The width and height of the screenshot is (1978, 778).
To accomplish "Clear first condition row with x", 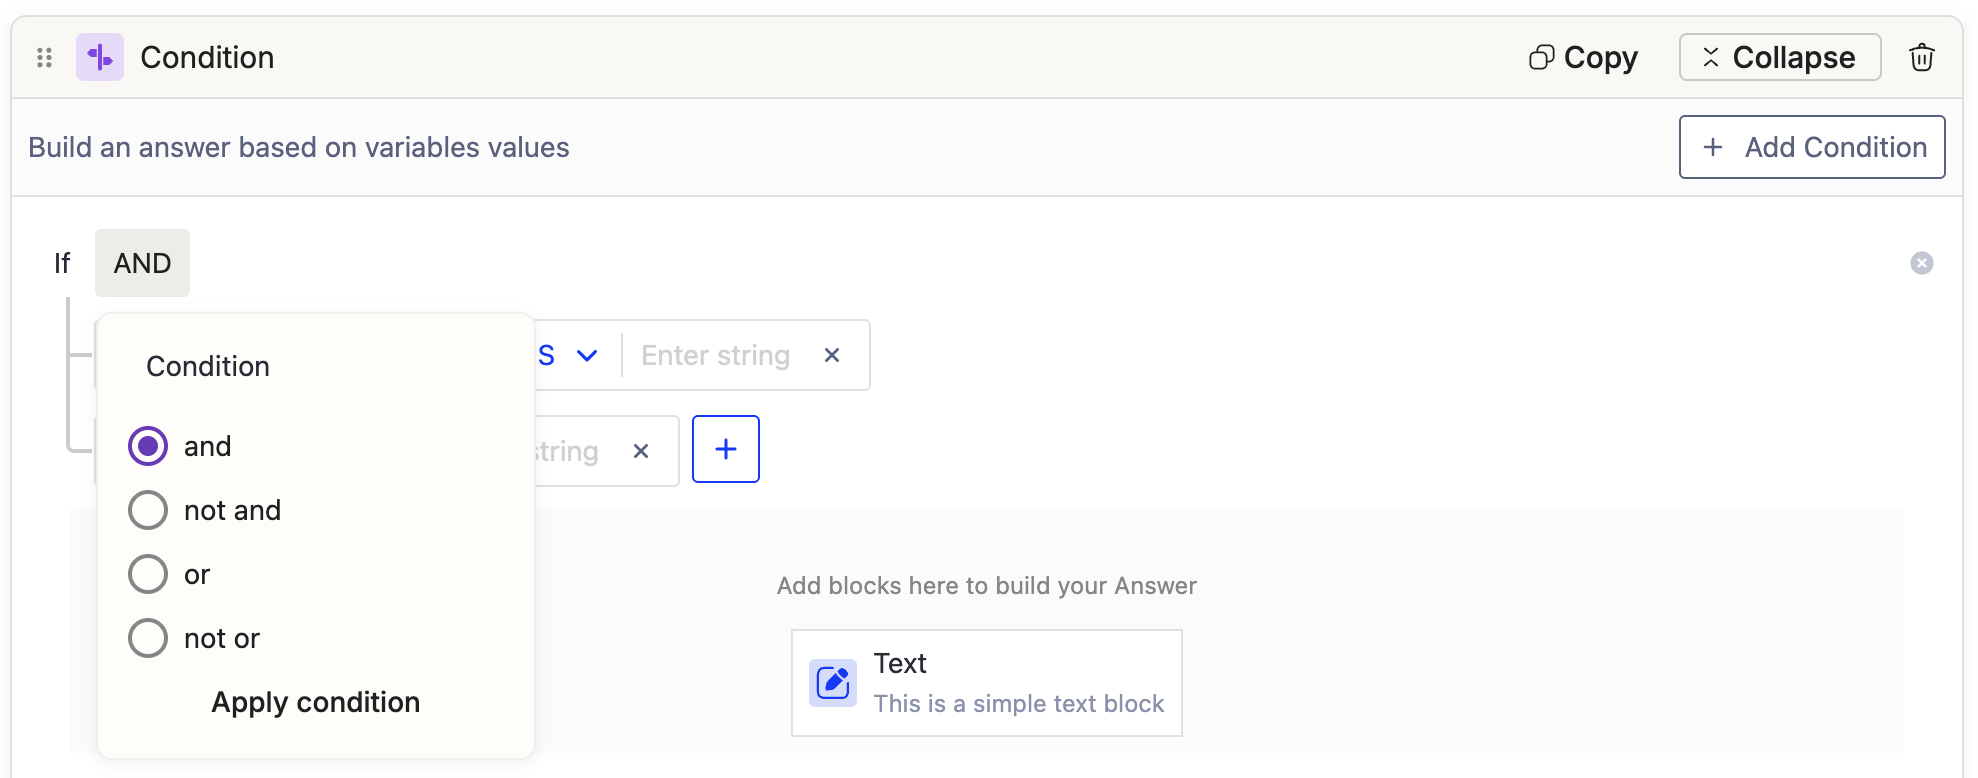I will point(831,355).
